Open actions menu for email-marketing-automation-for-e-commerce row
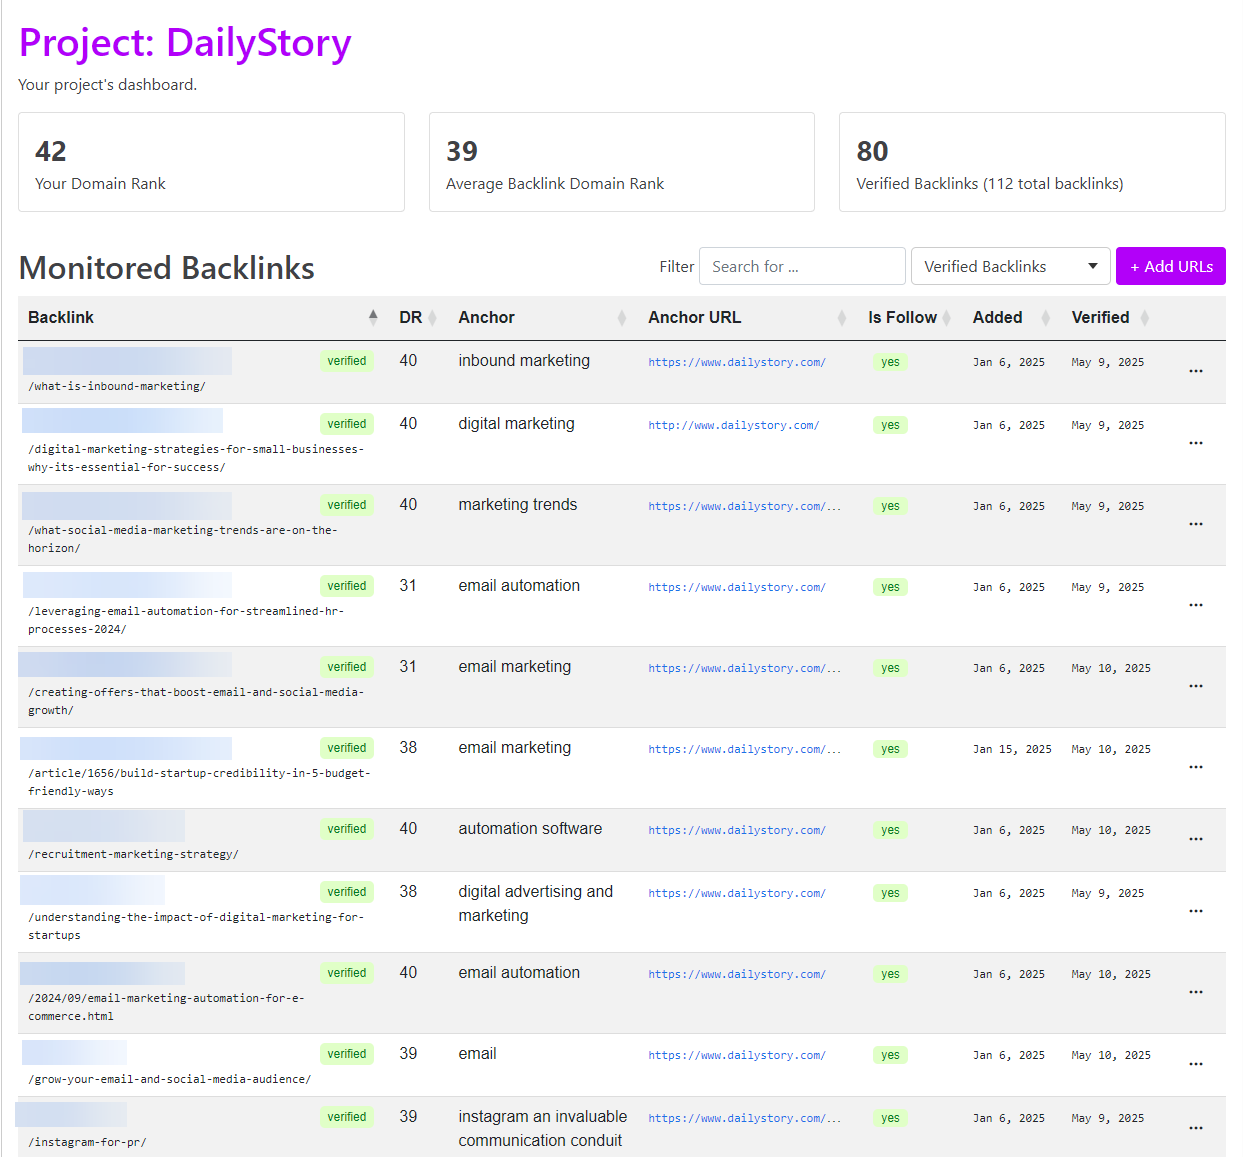 tap(1195, 992)
